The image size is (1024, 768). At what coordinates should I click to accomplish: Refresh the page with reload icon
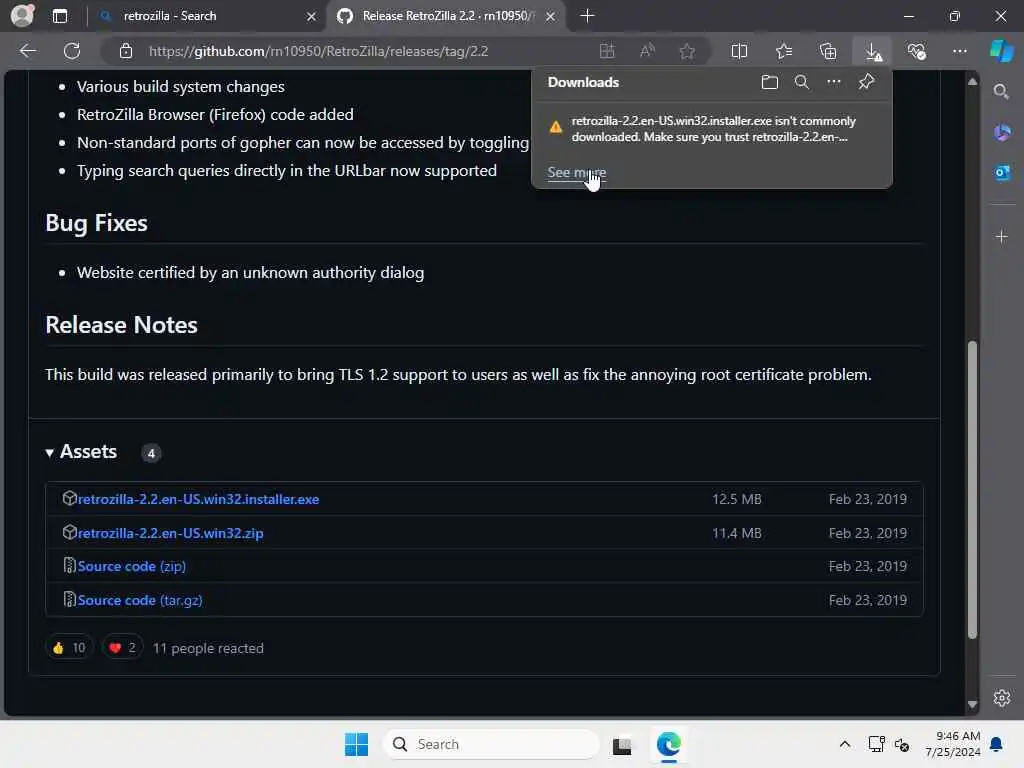pyautogui.click(x=72, y=51)
